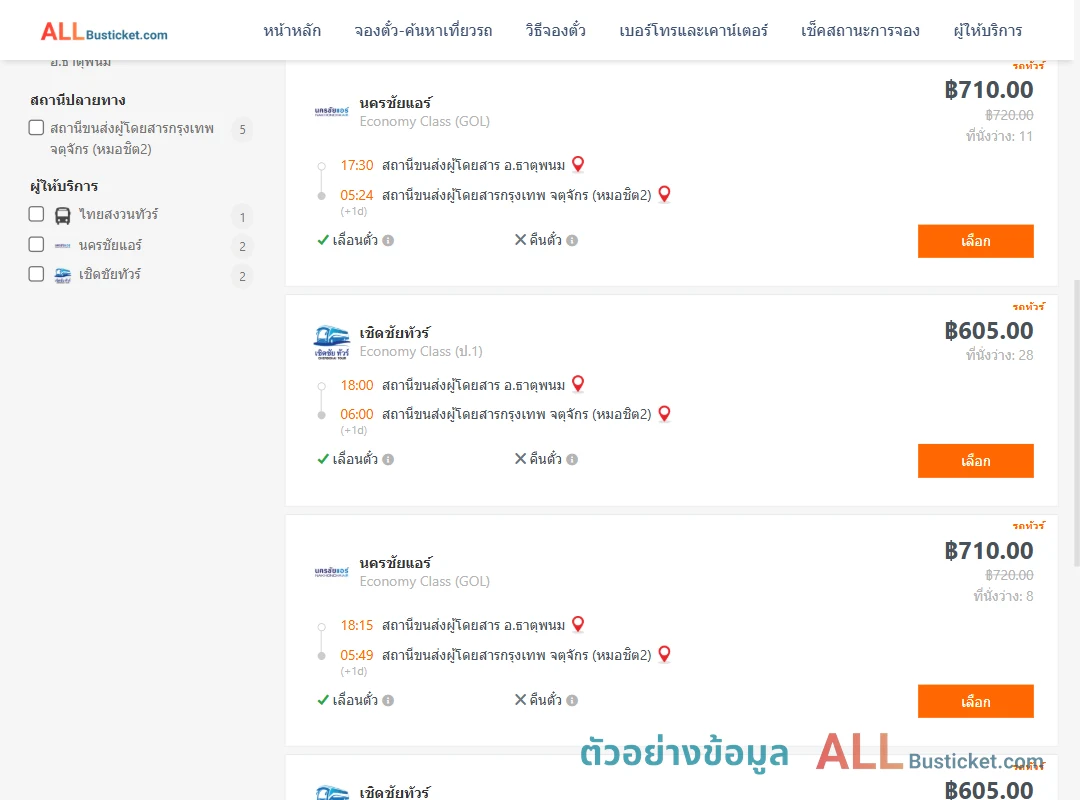The image size is (1080, 800).
Task: Tick the ไทยสงวนทัวร์ operator checkbox
Action: [37, 214]
